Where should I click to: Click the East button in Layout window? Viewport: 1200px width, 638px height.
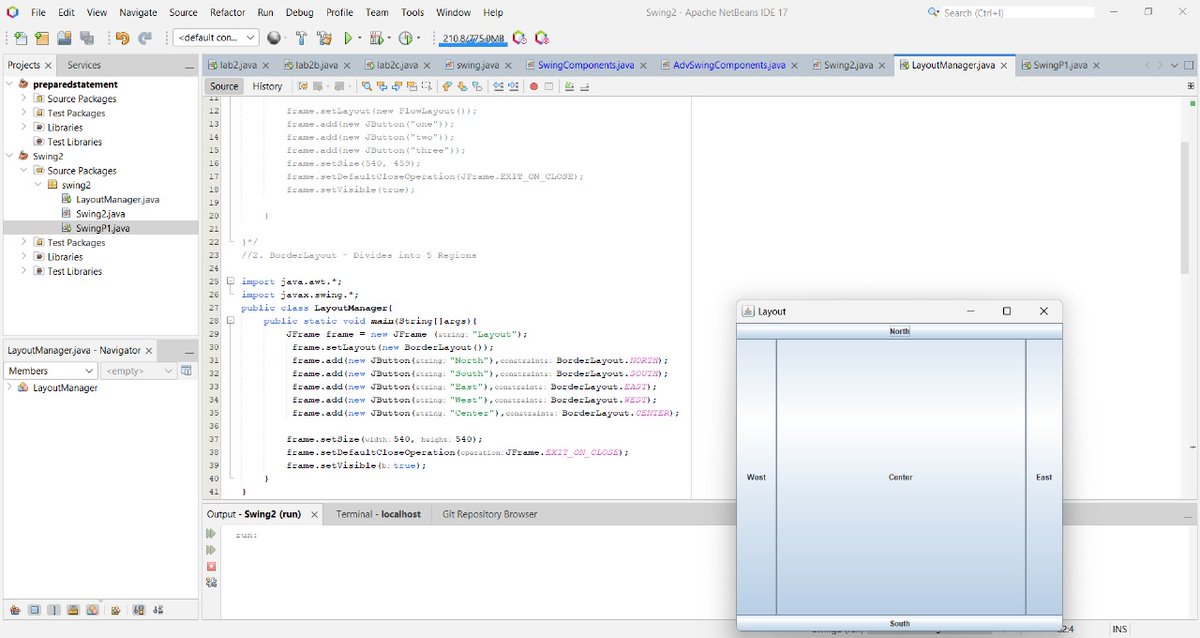[x=1044, y=477]
